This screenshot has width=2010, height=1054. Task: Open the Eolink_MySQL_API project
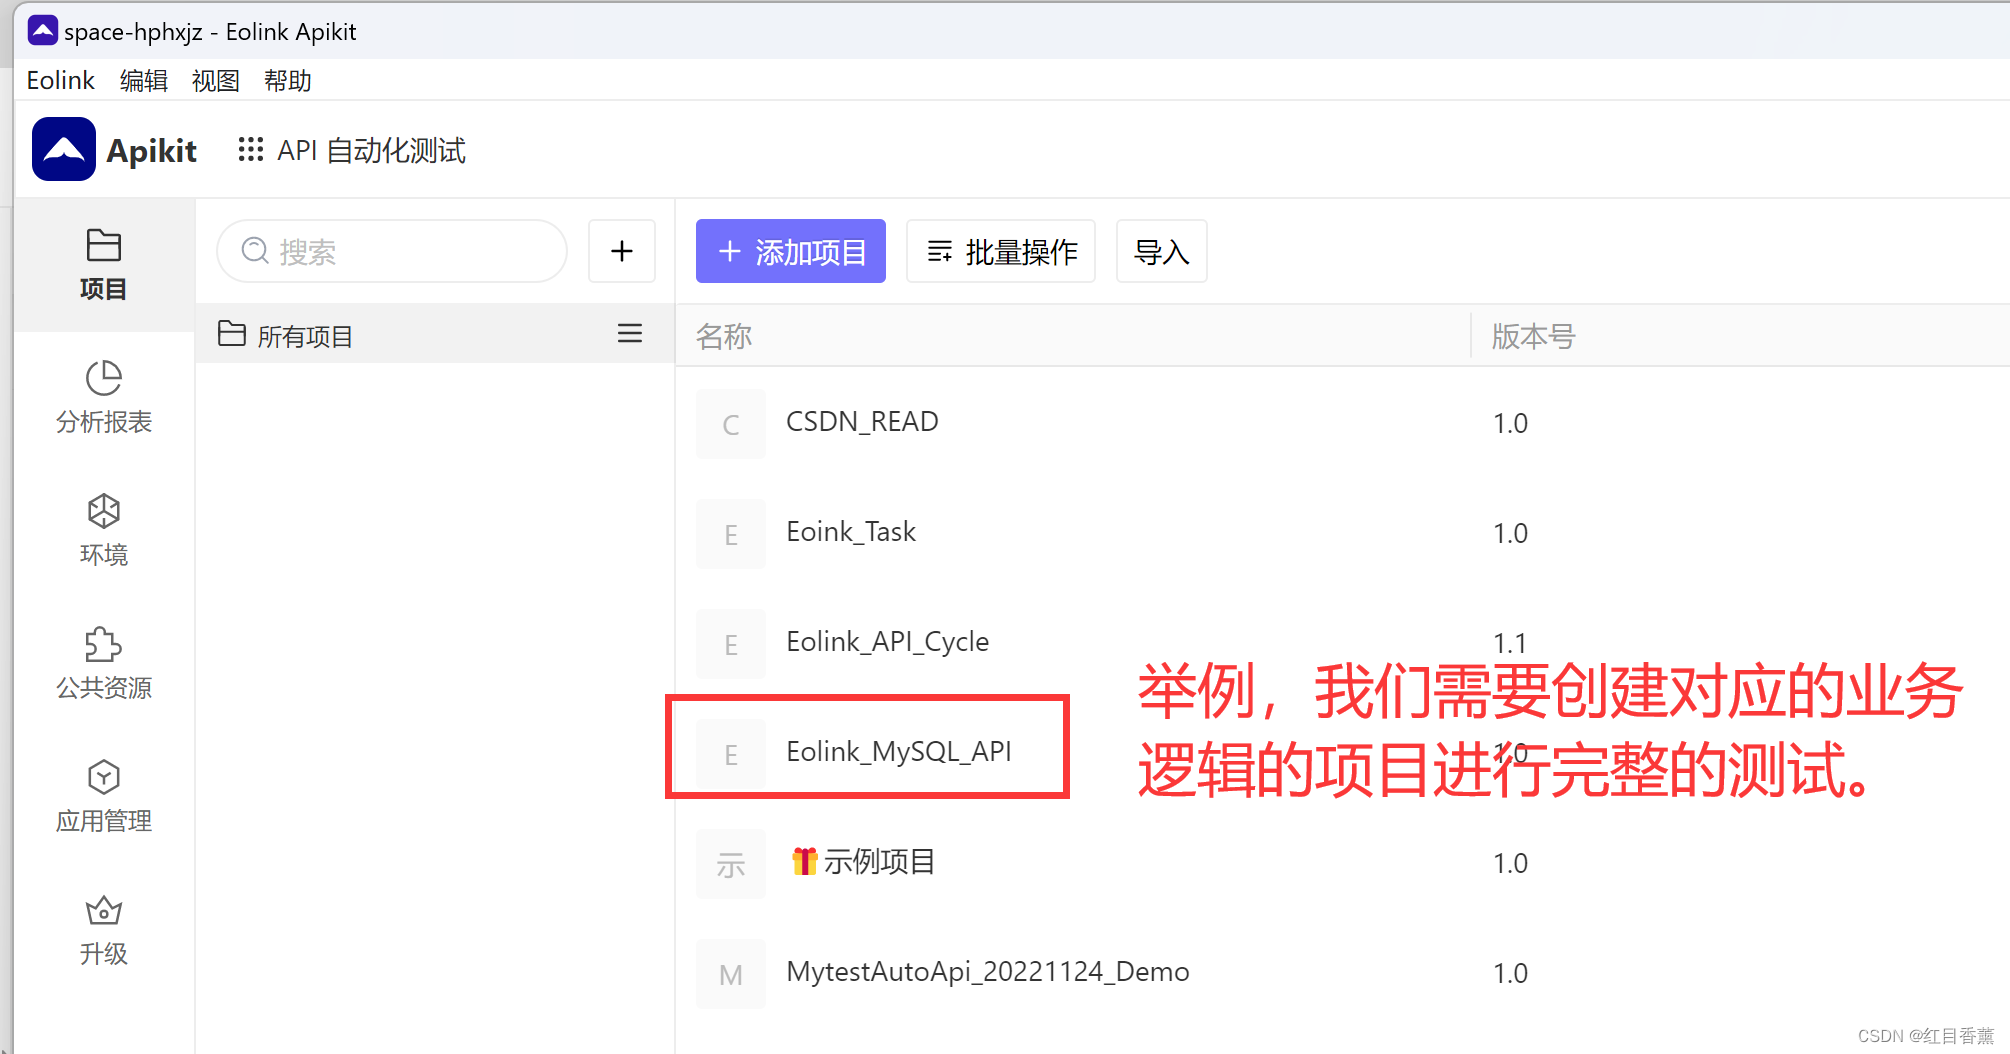(898, 750)
